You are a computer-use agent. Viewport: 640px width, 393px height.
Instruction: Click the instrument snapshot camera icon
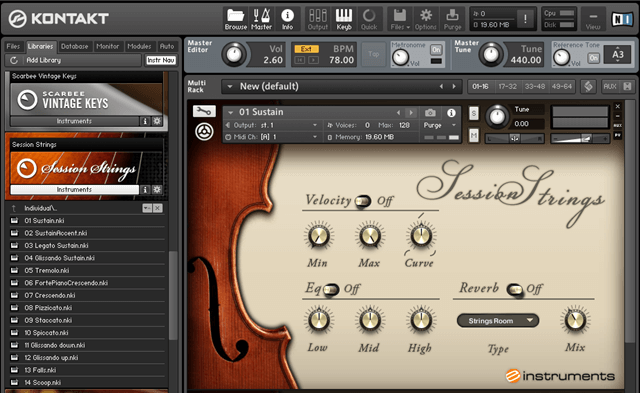[x=430, y=113]
